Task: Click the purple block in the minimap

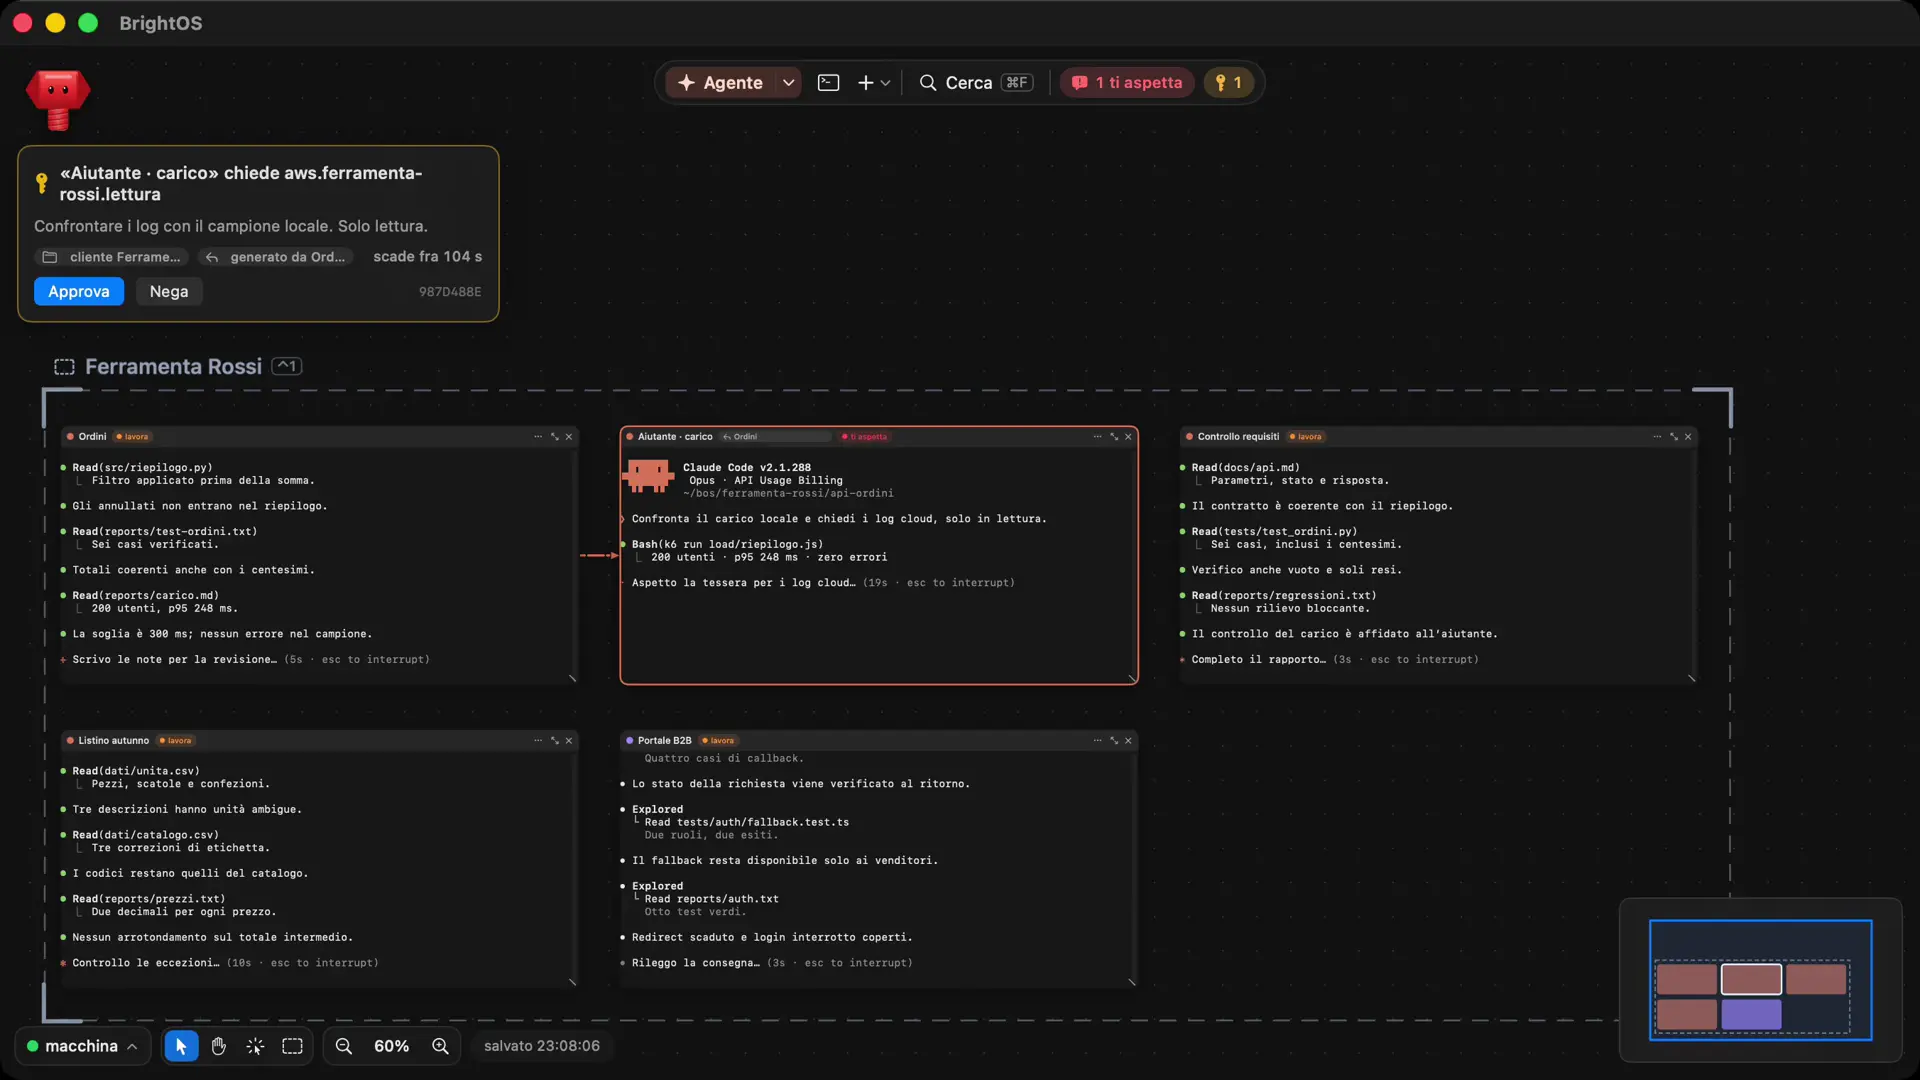Action: (1751, 1014)
